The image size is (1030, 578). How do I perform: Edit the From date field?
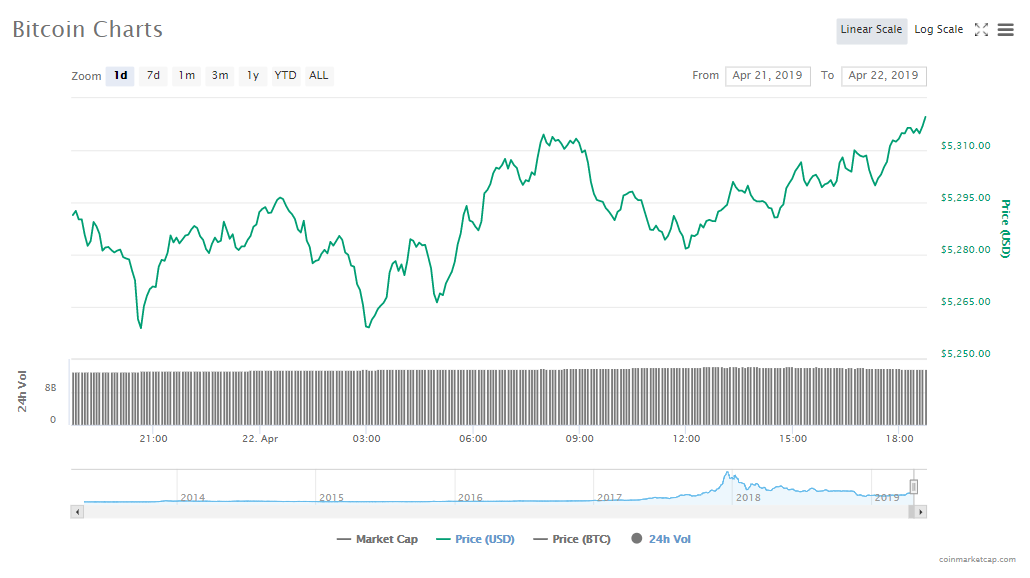[768, 76]
